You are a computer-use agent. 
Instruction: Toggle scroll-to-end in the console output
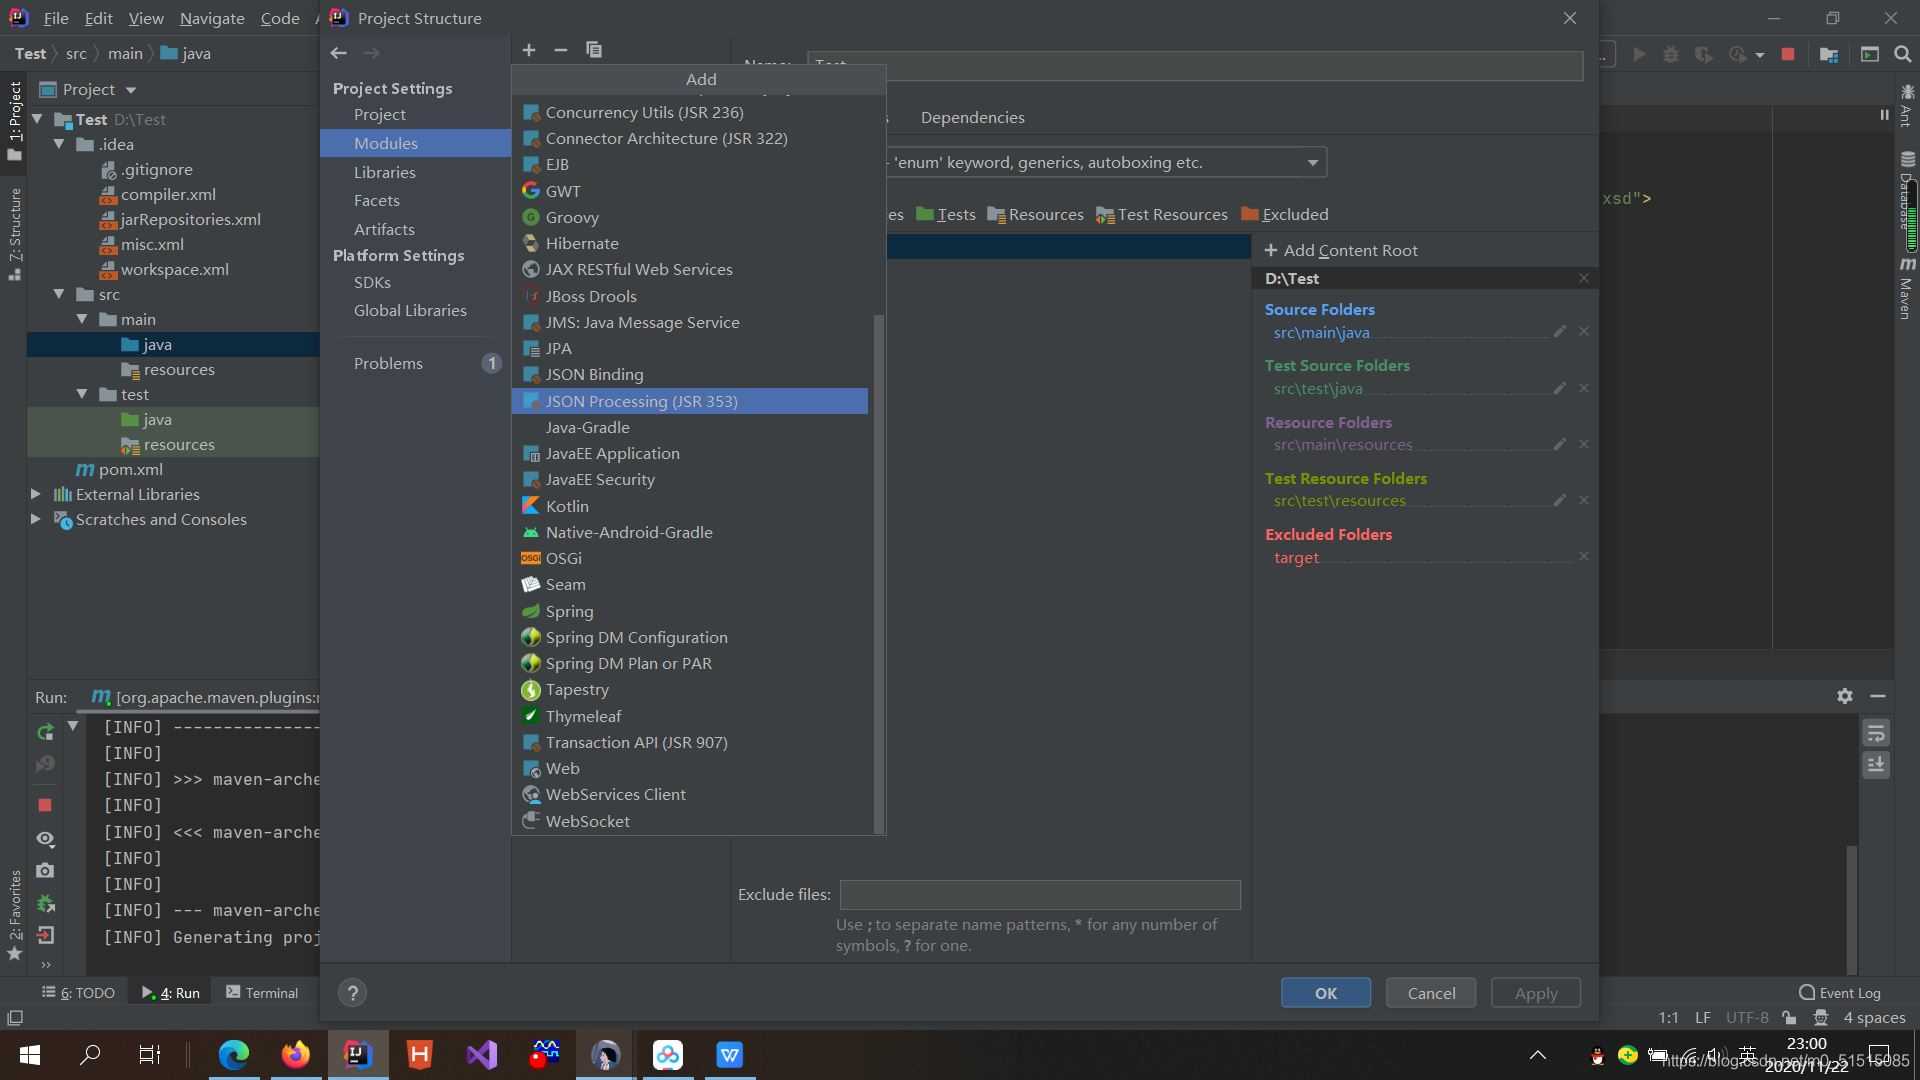tap(1877, 764)
